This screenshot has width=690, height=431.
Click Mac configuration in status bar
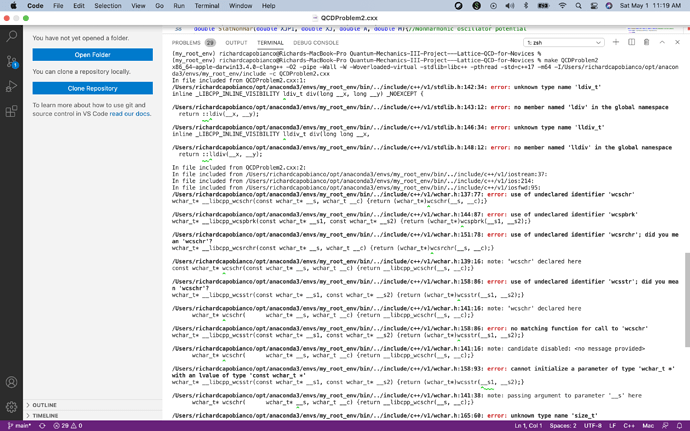648,426
